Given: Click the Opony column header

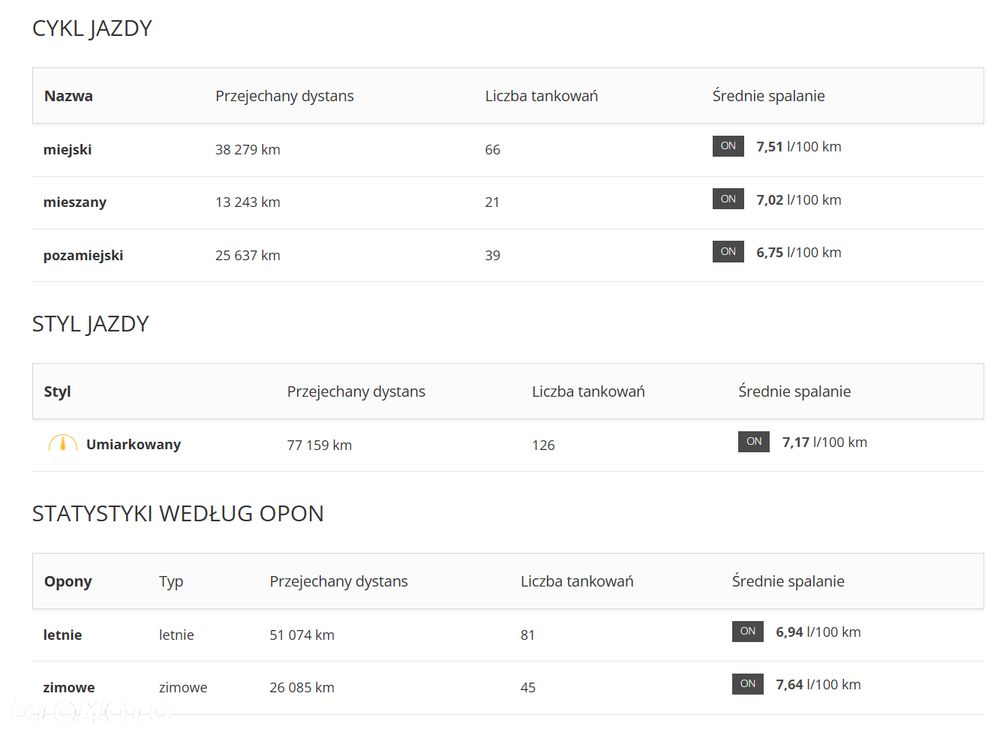Looking at the screenshot, I should coord(68,582).
